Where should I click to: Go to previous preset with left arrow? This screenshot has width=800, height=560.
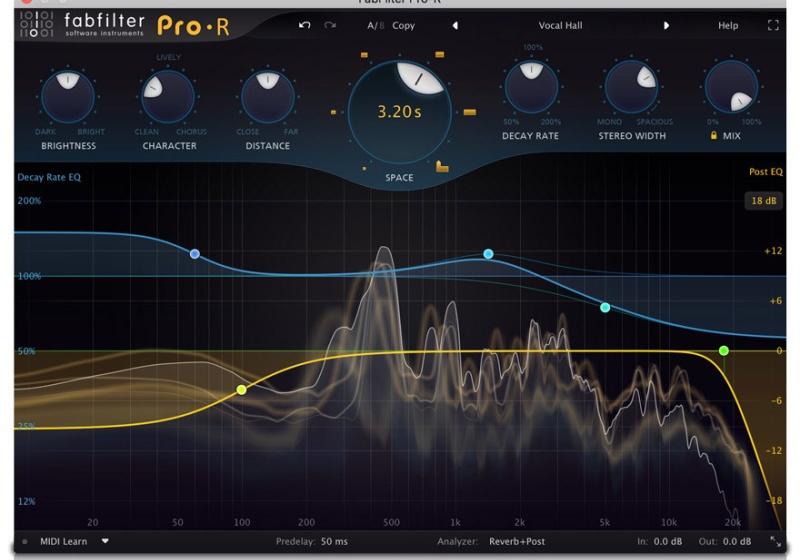tap(455, 26)
